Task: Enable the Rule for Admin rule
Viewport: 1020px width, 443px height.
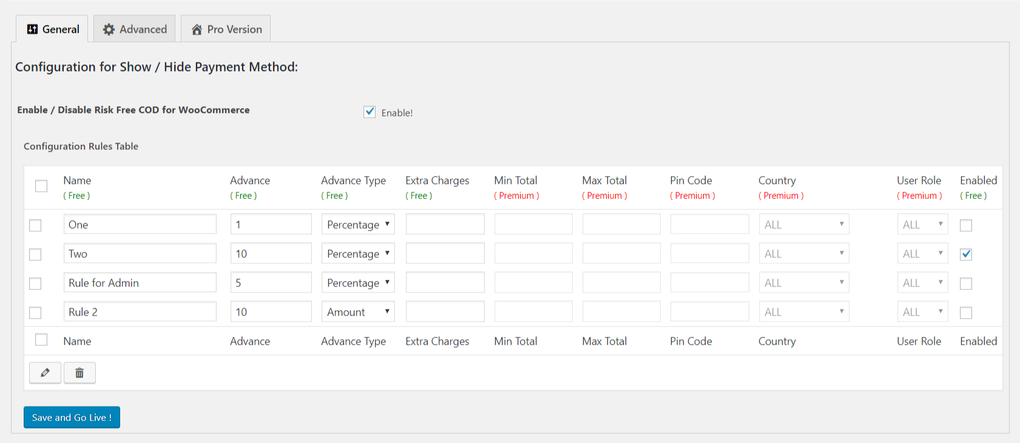Action: (966, 284)
